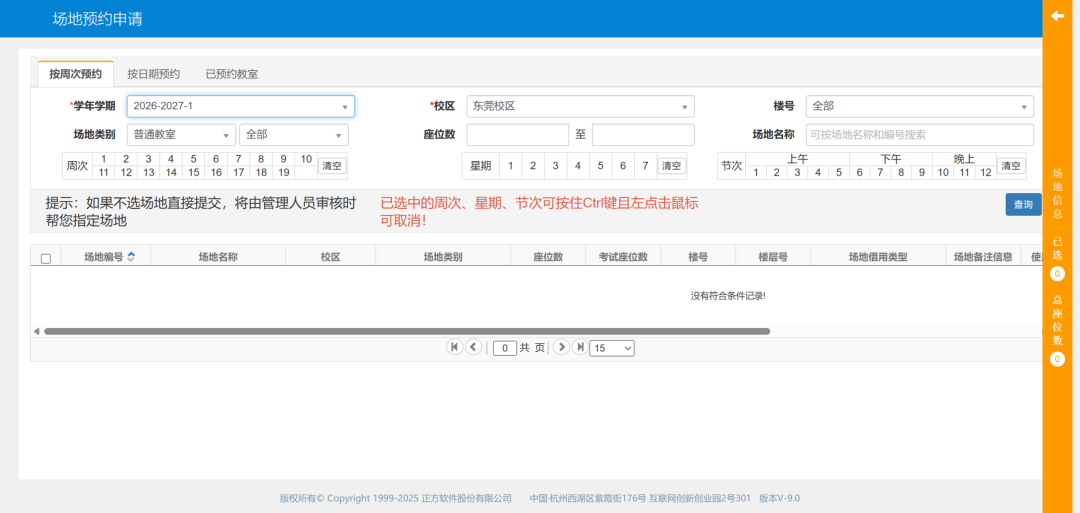The image size is (1080, 513).
Task: Click the horizontal scrollbar thumb below the table
Action: (407, 331)
